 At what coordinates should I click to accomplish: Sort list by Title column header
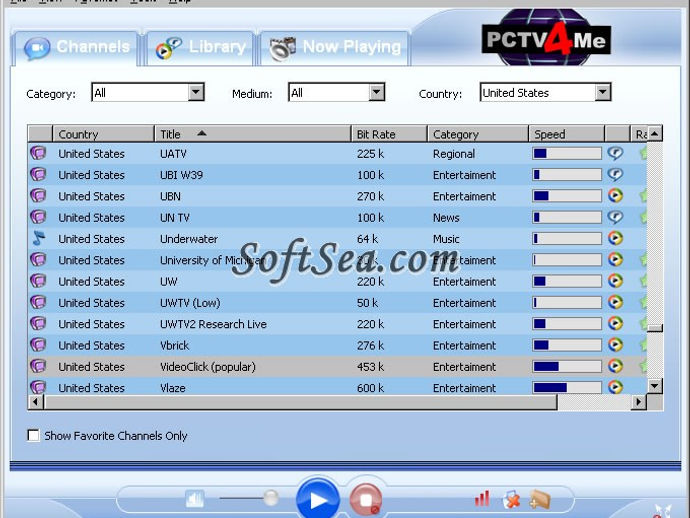[253, 134]
